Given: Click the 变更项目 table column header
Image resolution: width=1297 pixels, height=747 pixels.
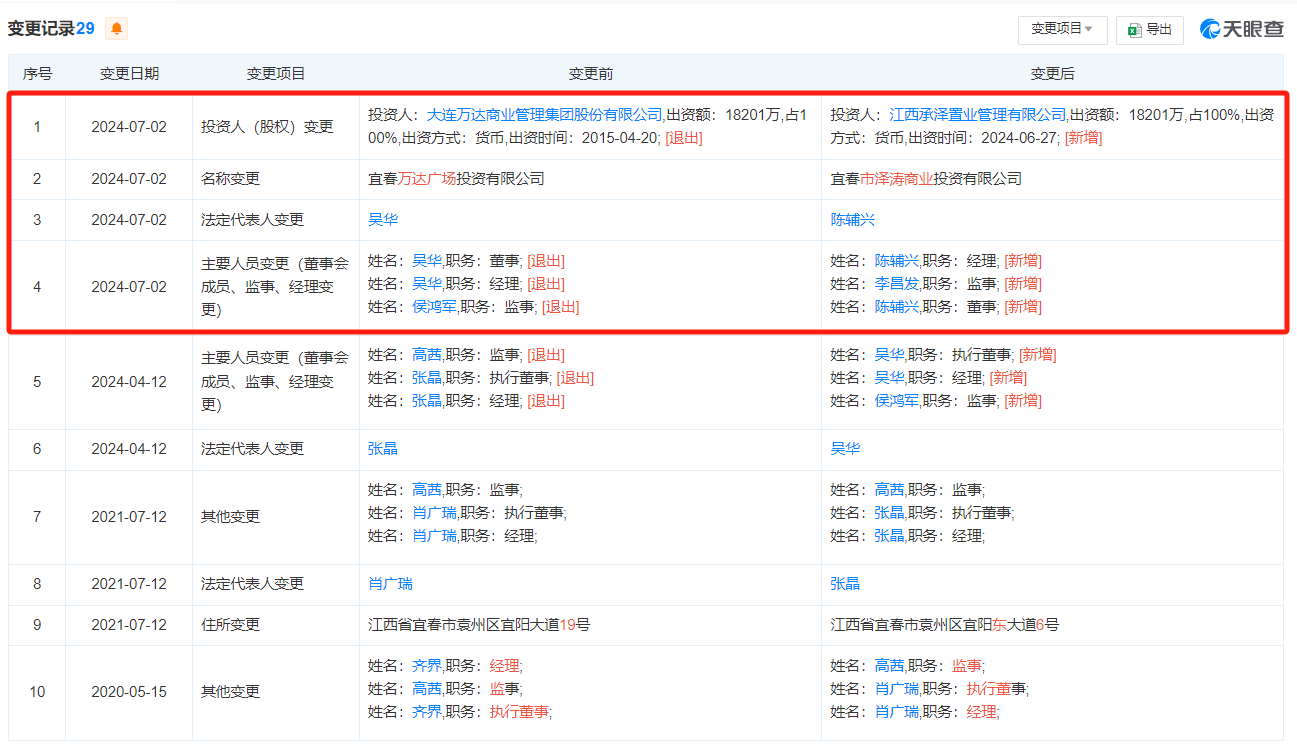Looking at the screenshot, I should 276,74.
